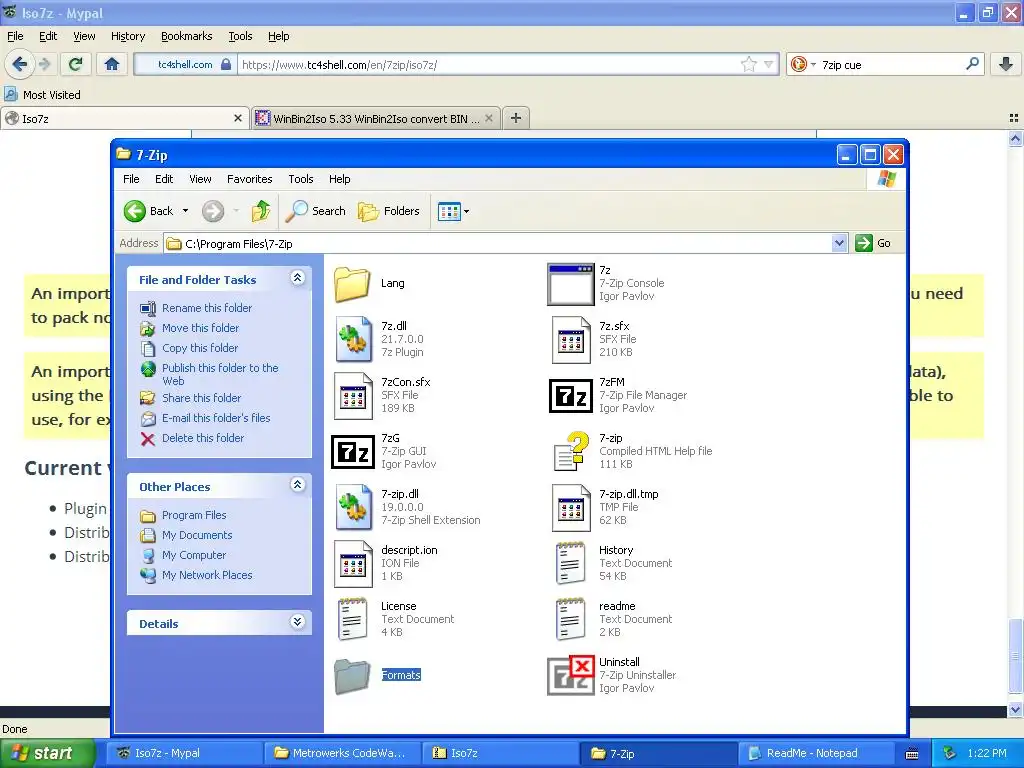Viewport: 1024px width, 768px height.
Task: Open a new browser tab
Action: (516, 118)
